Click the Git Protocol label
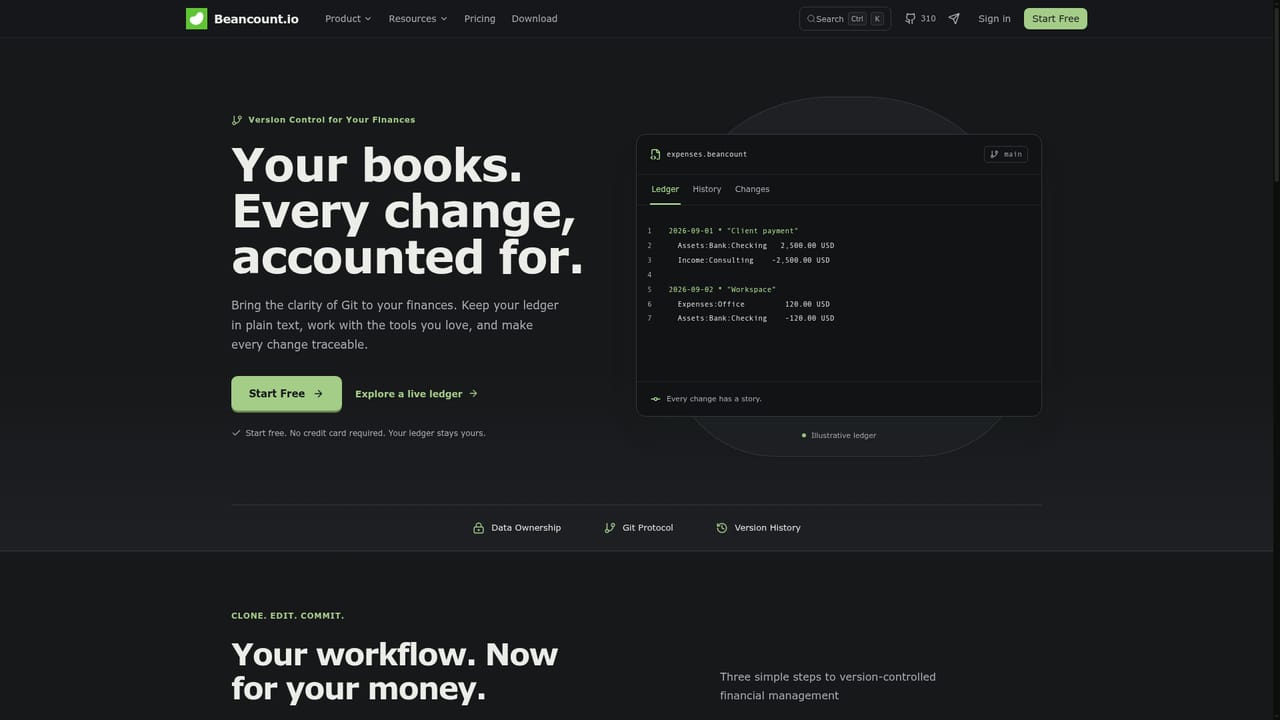Image resolution: width=1280 pixels, height=720 pixels. (648, 528)
